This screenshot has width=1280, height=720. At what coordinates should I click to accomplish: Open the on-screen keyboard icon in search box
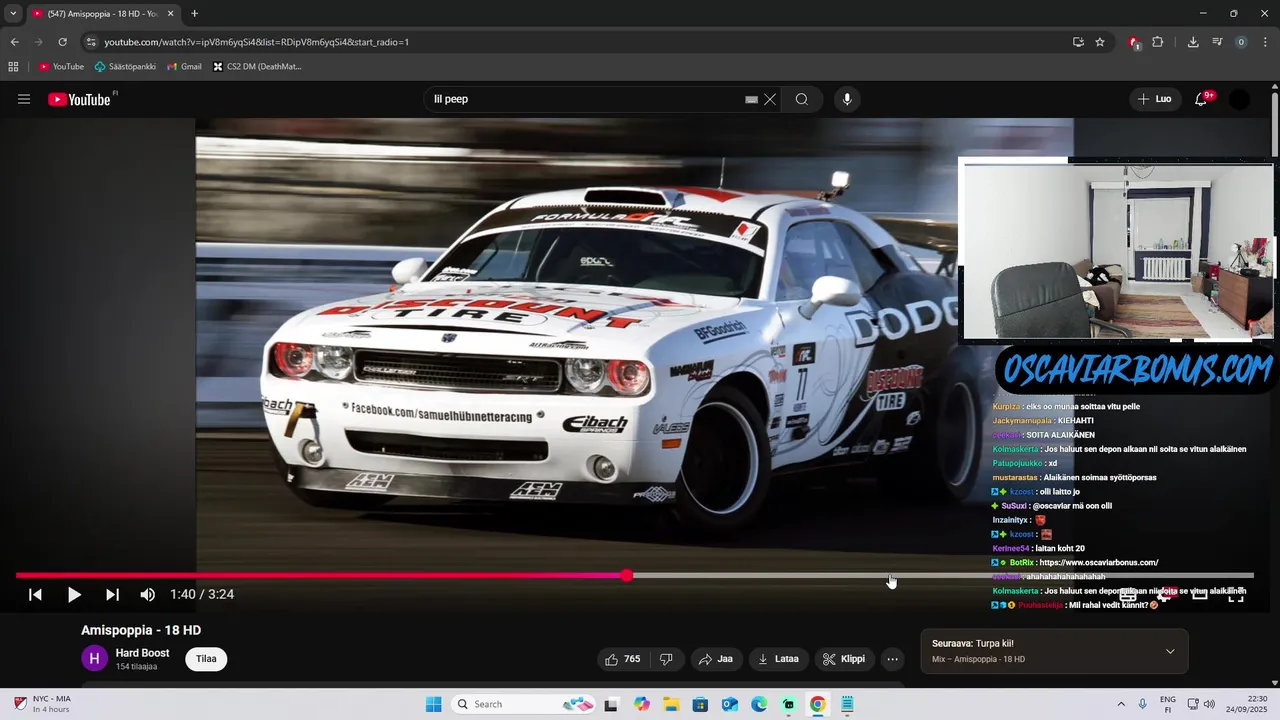point(751,99)
